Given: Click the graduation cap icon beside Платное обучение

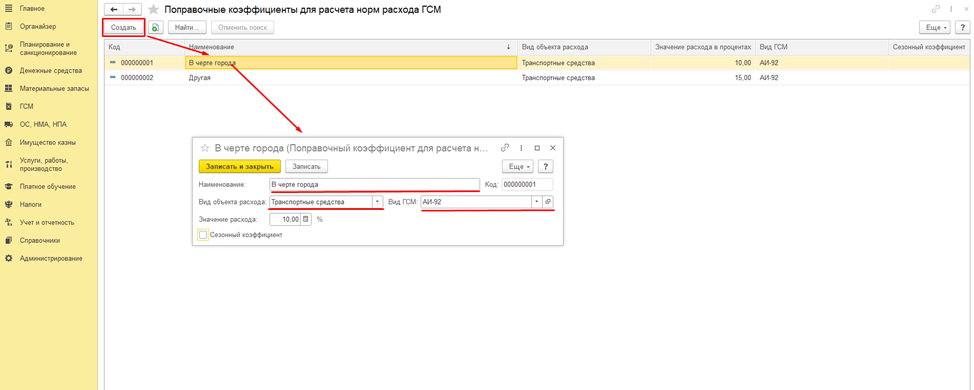Looking at the screenshot, I should 9,186.
